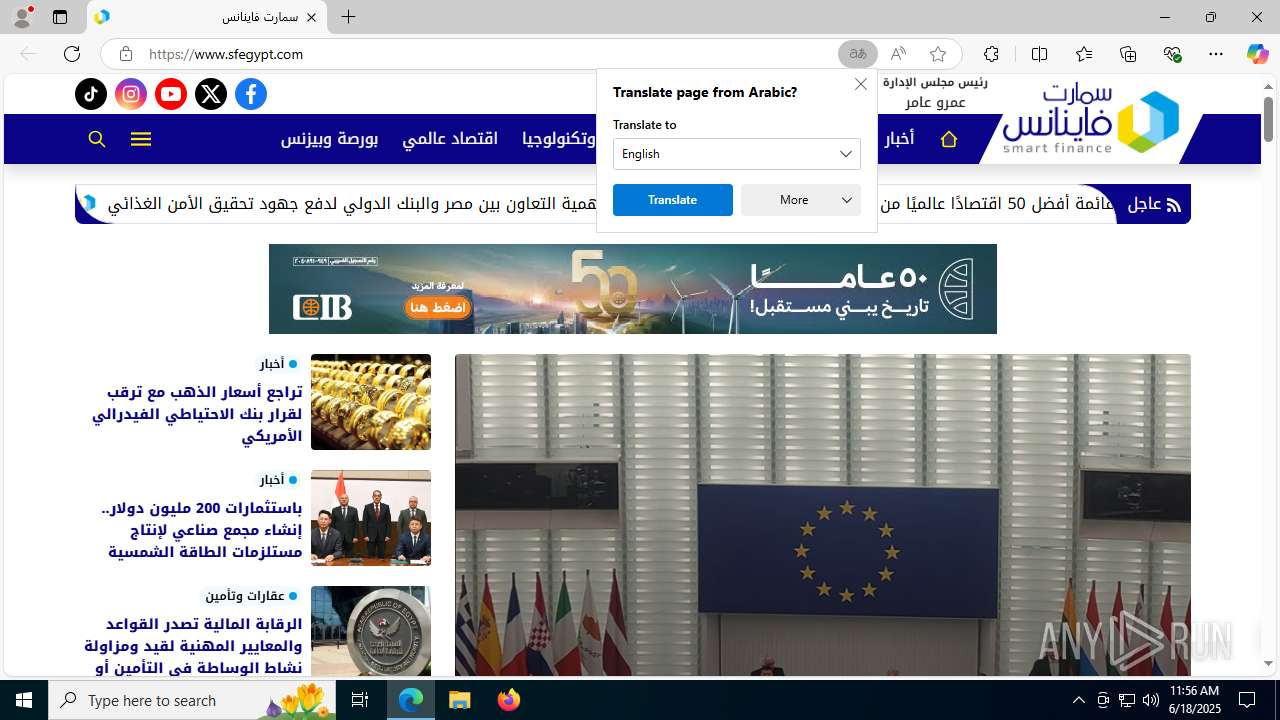Open Firefox from the taskbar
The height and width of the screenshot is (720, 1280).
(508, 700)
